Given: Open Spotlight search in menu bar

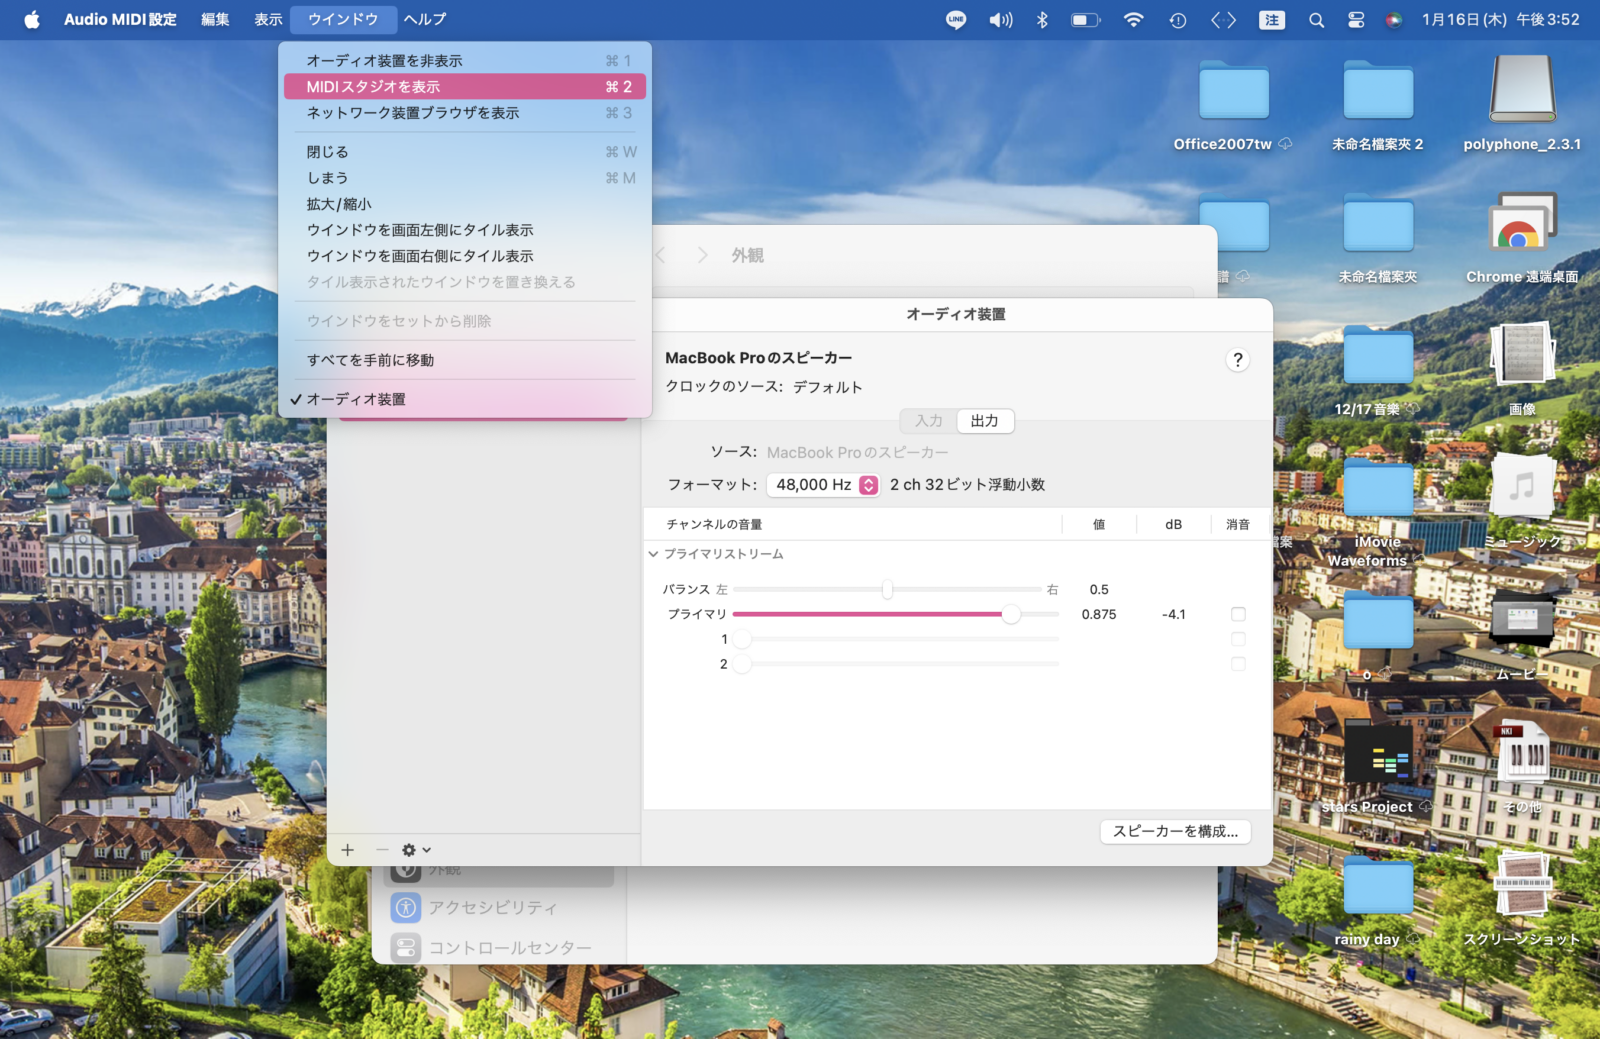Looking at the screenshot, I should pos(1316,20).
